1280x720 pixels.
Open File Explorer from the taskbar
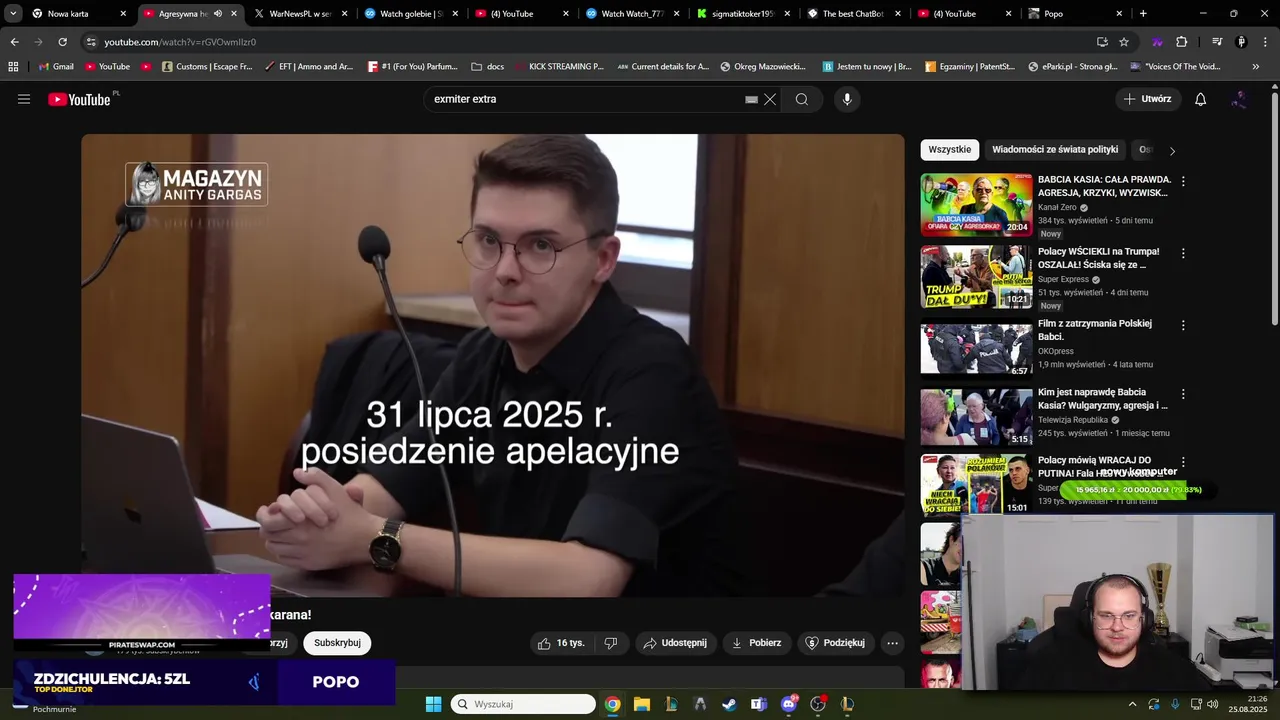(x=641, y=704)
